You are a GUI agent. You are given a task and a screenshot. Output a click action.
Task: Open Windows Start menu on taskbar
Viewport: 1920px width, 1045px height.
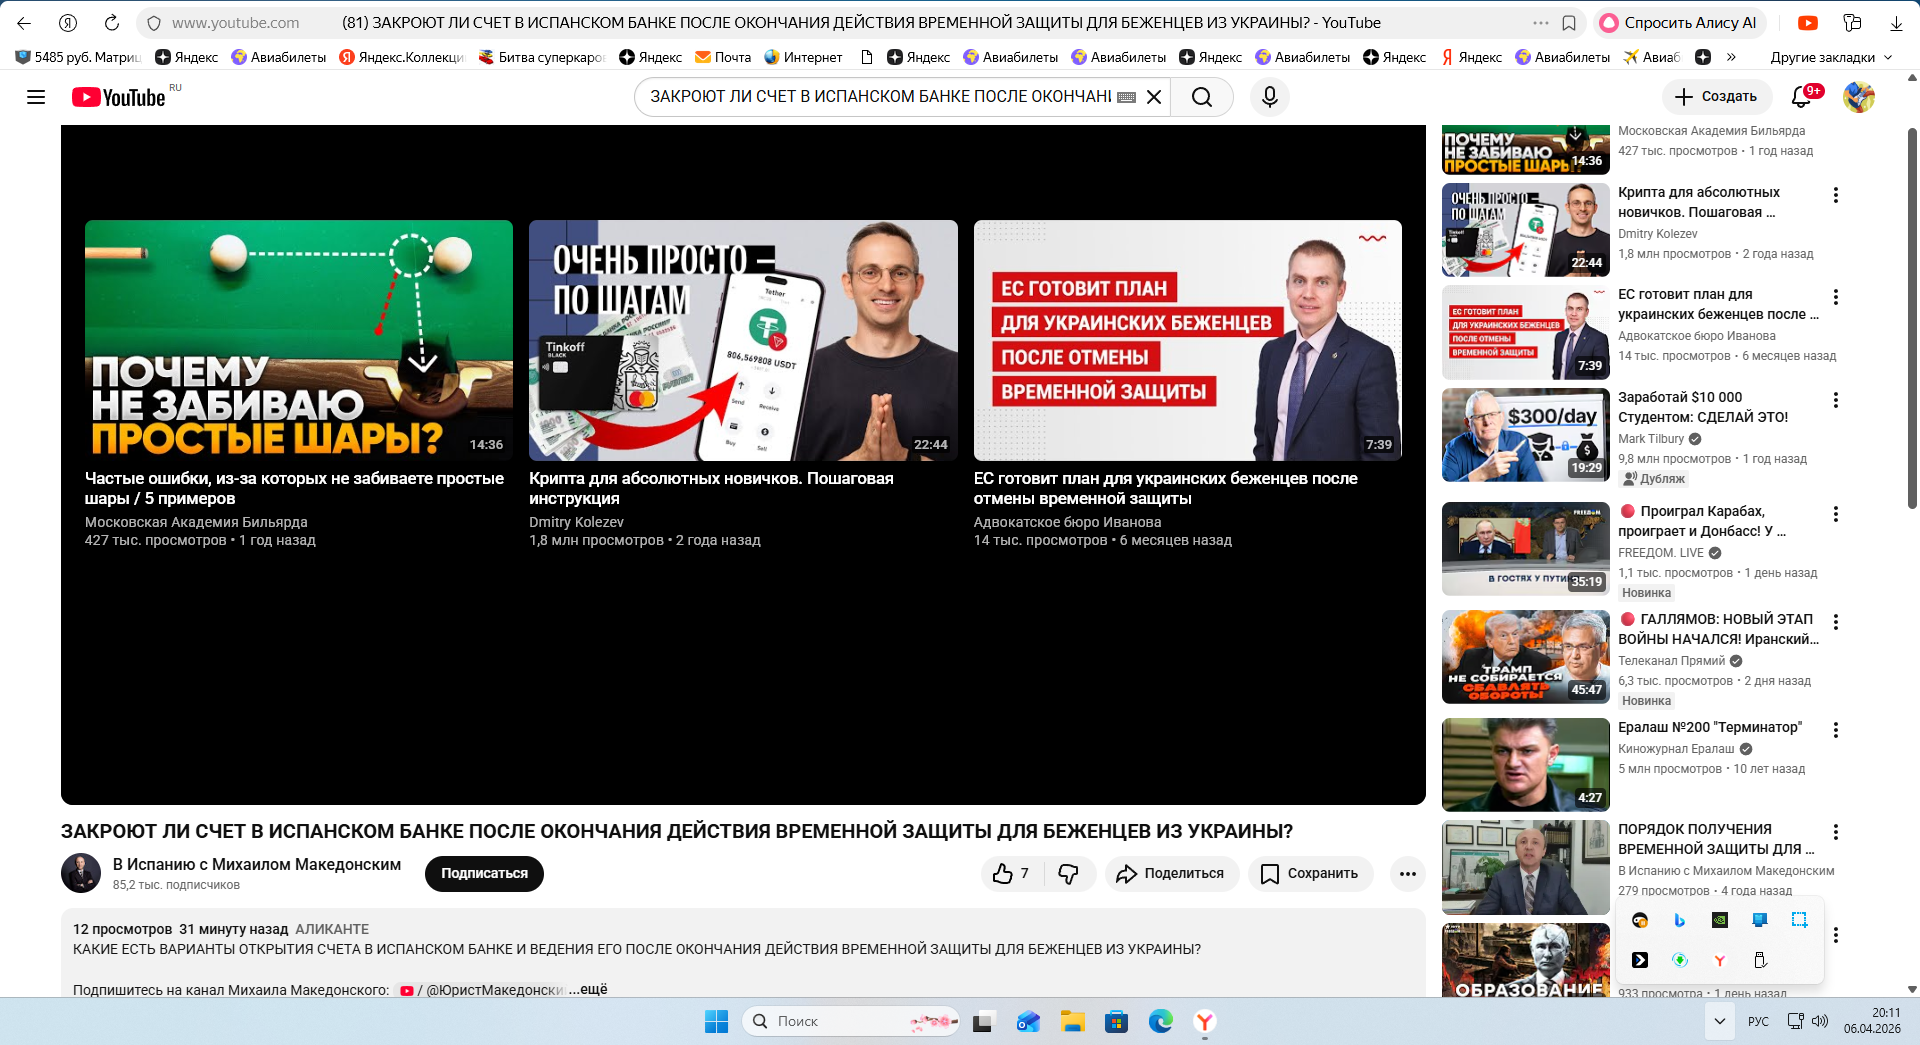tap(716, 1021)
